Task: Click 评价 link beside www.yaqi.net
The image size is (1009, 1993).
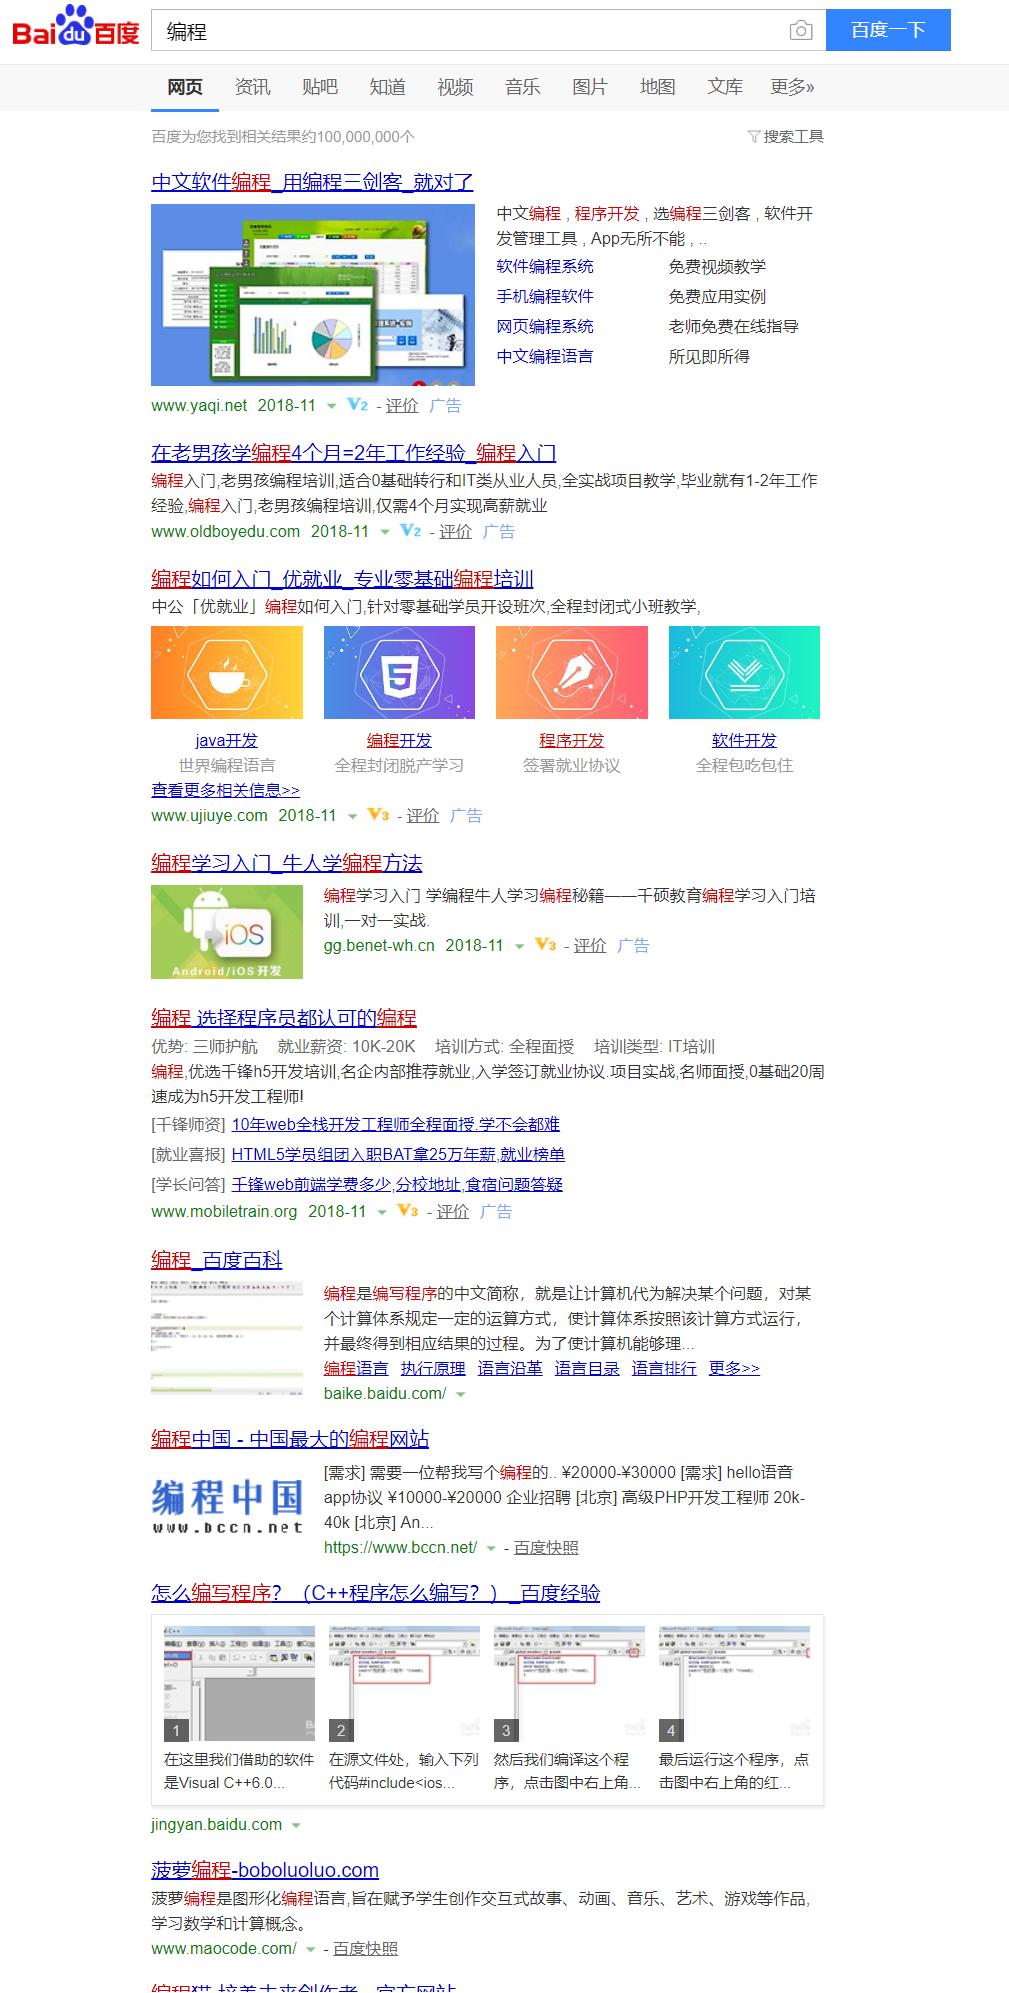Action: pos(402,405)
